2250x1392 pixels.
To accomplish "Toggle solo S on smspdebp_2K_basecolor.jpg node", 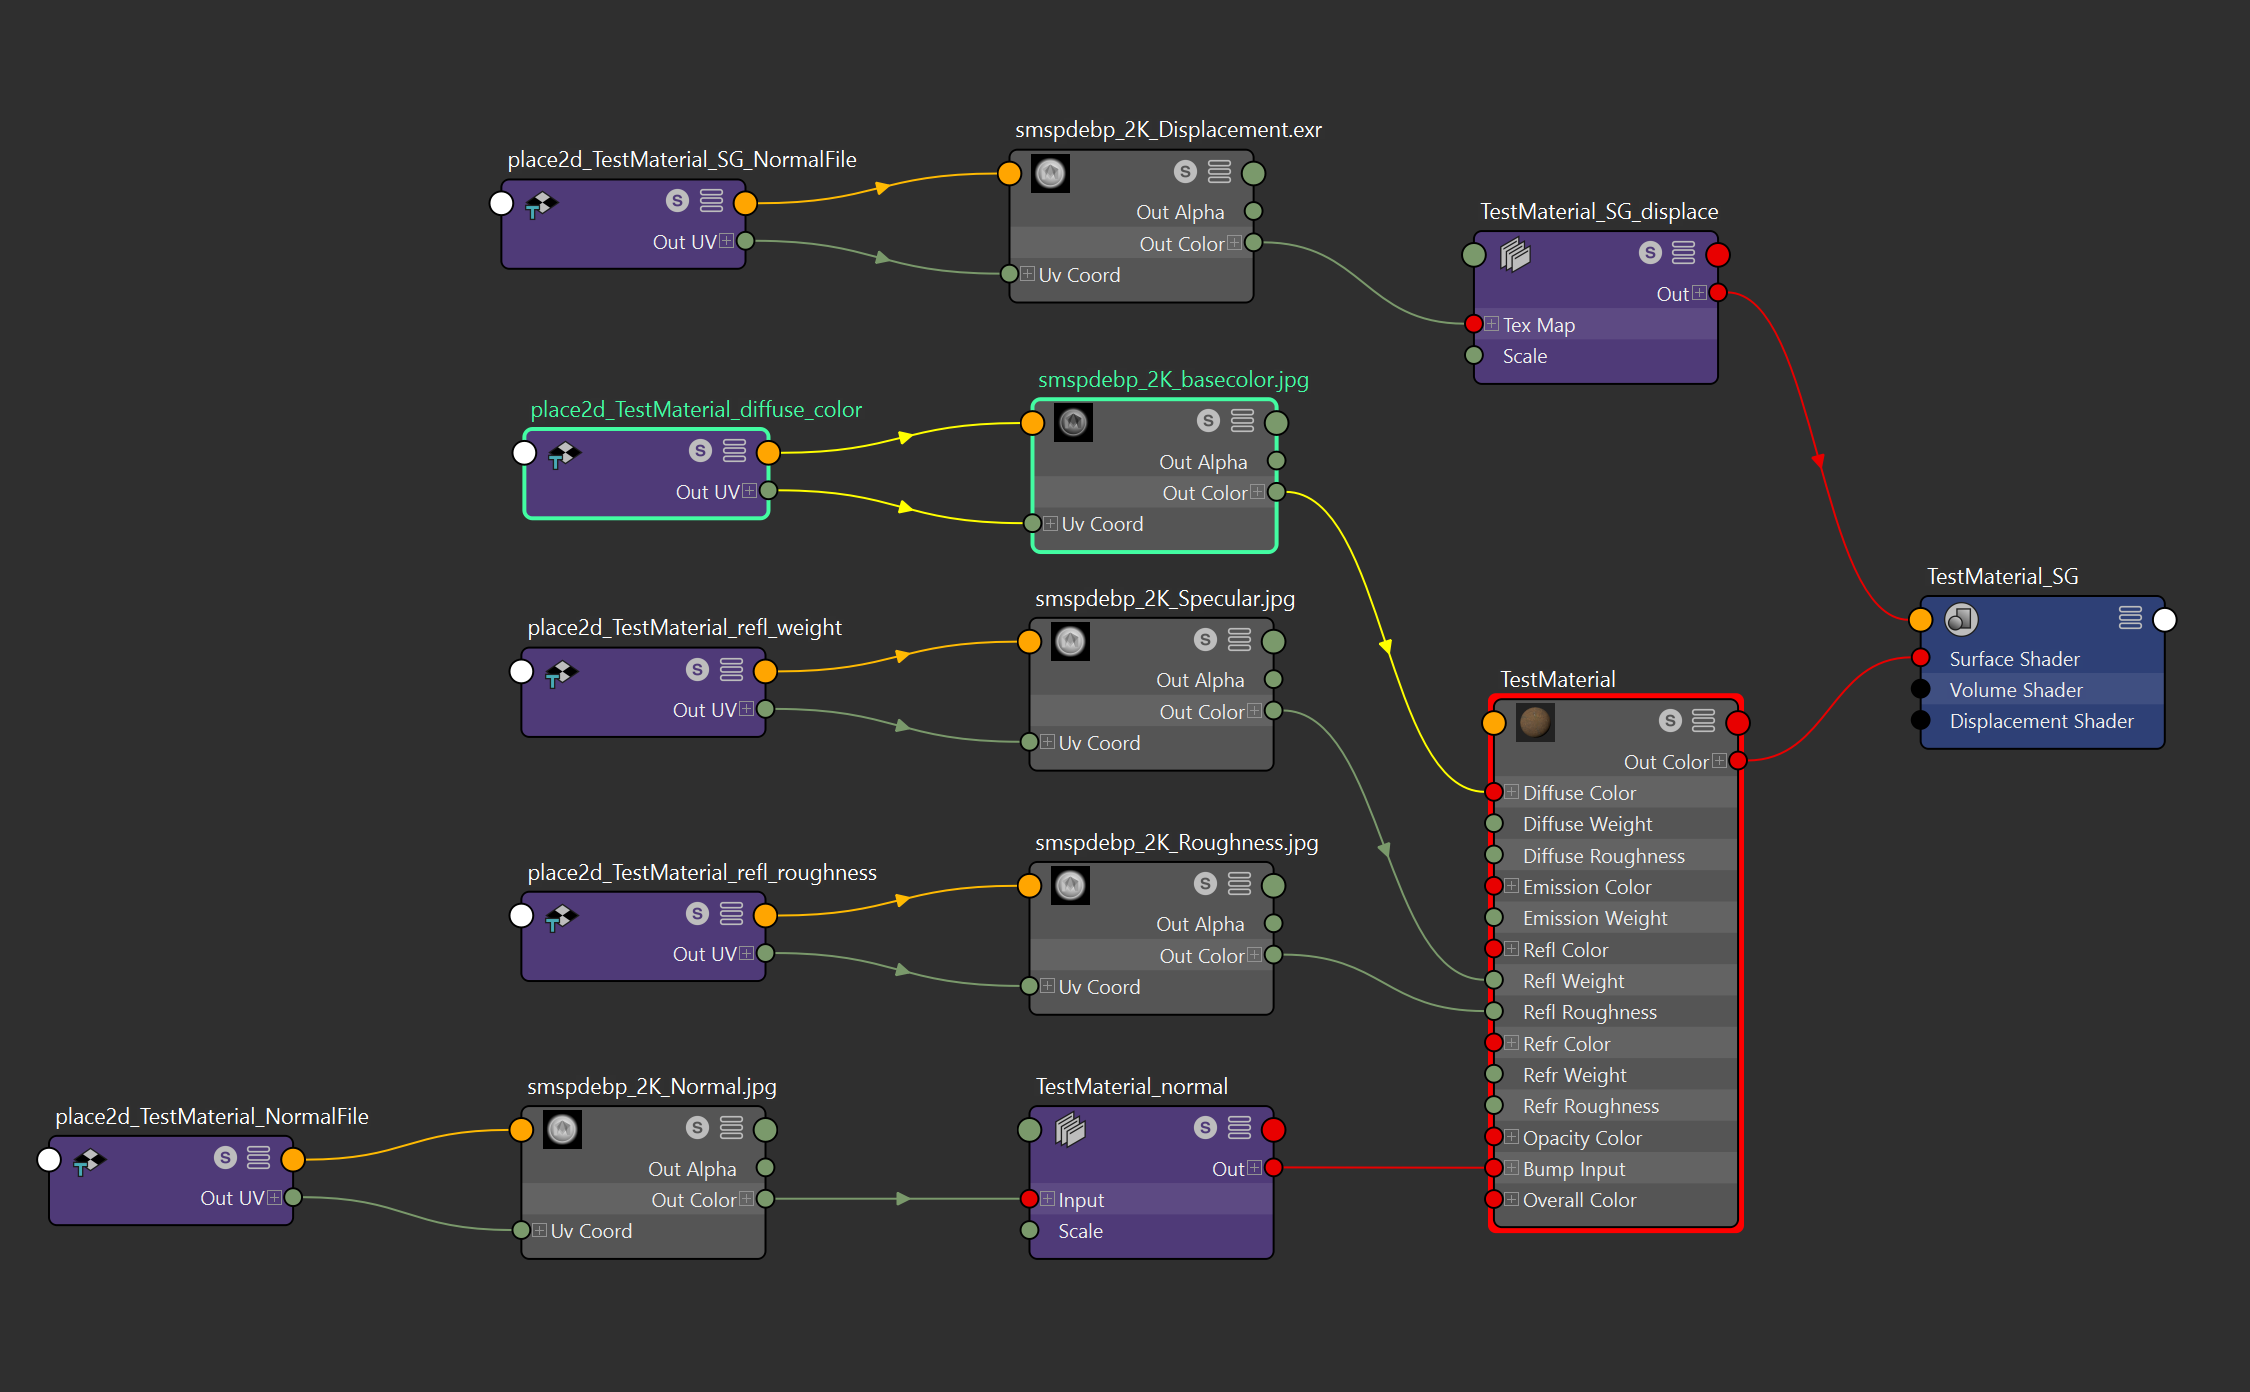I will click(1208, 421).
